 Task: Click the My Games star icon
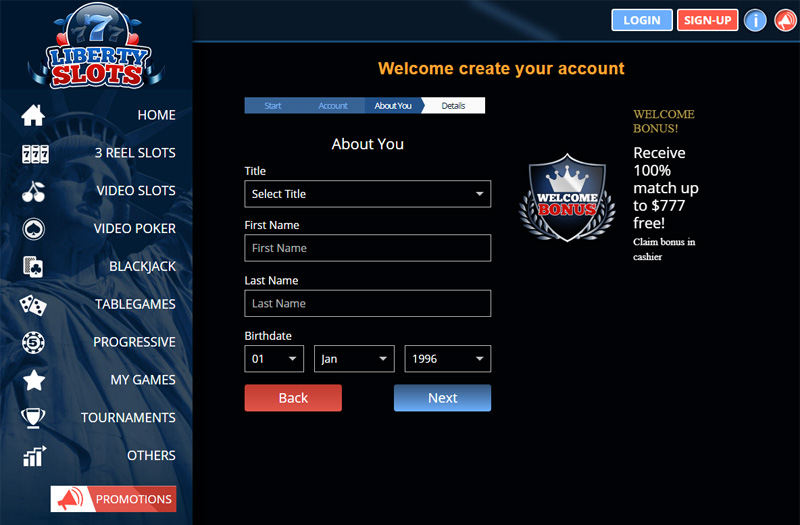click(34, 380)
